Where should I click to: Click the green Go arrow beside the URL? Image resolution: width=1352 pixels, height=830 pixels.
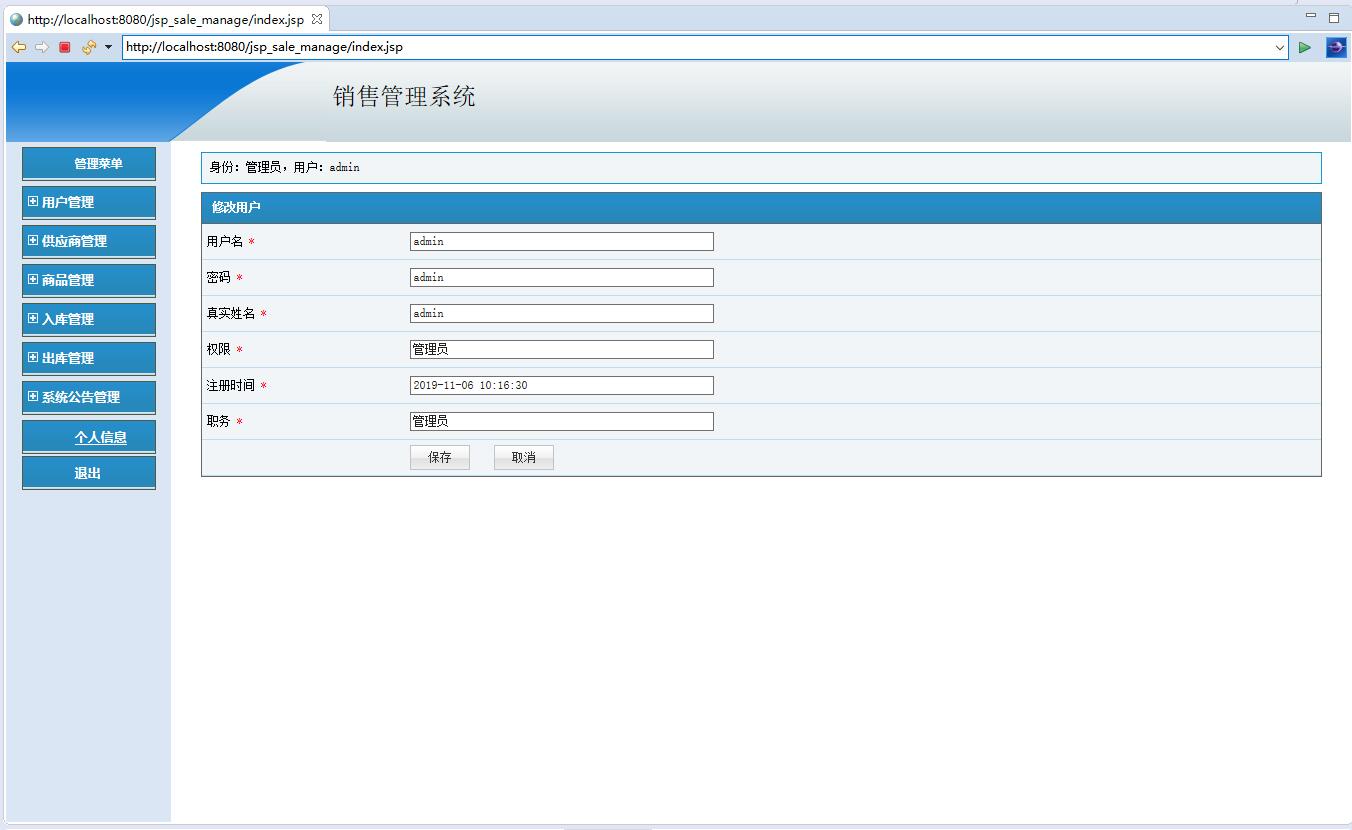tap(1304, 47)
